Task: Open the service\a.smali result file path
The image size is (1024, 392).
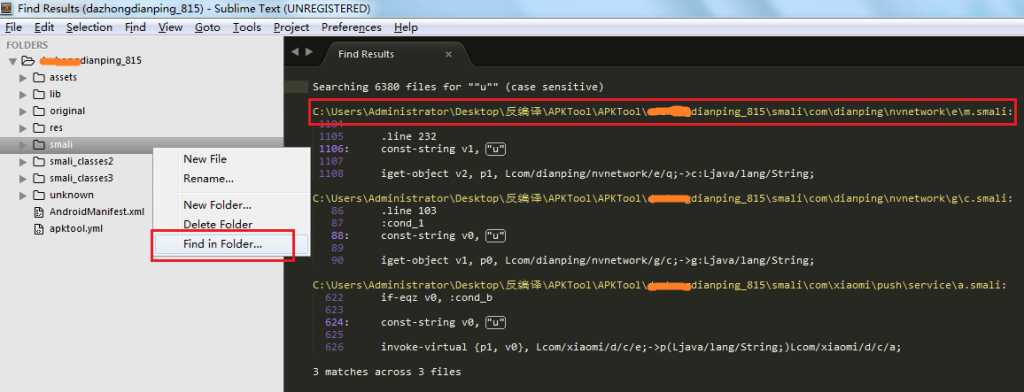Action: tap(660, 285)
